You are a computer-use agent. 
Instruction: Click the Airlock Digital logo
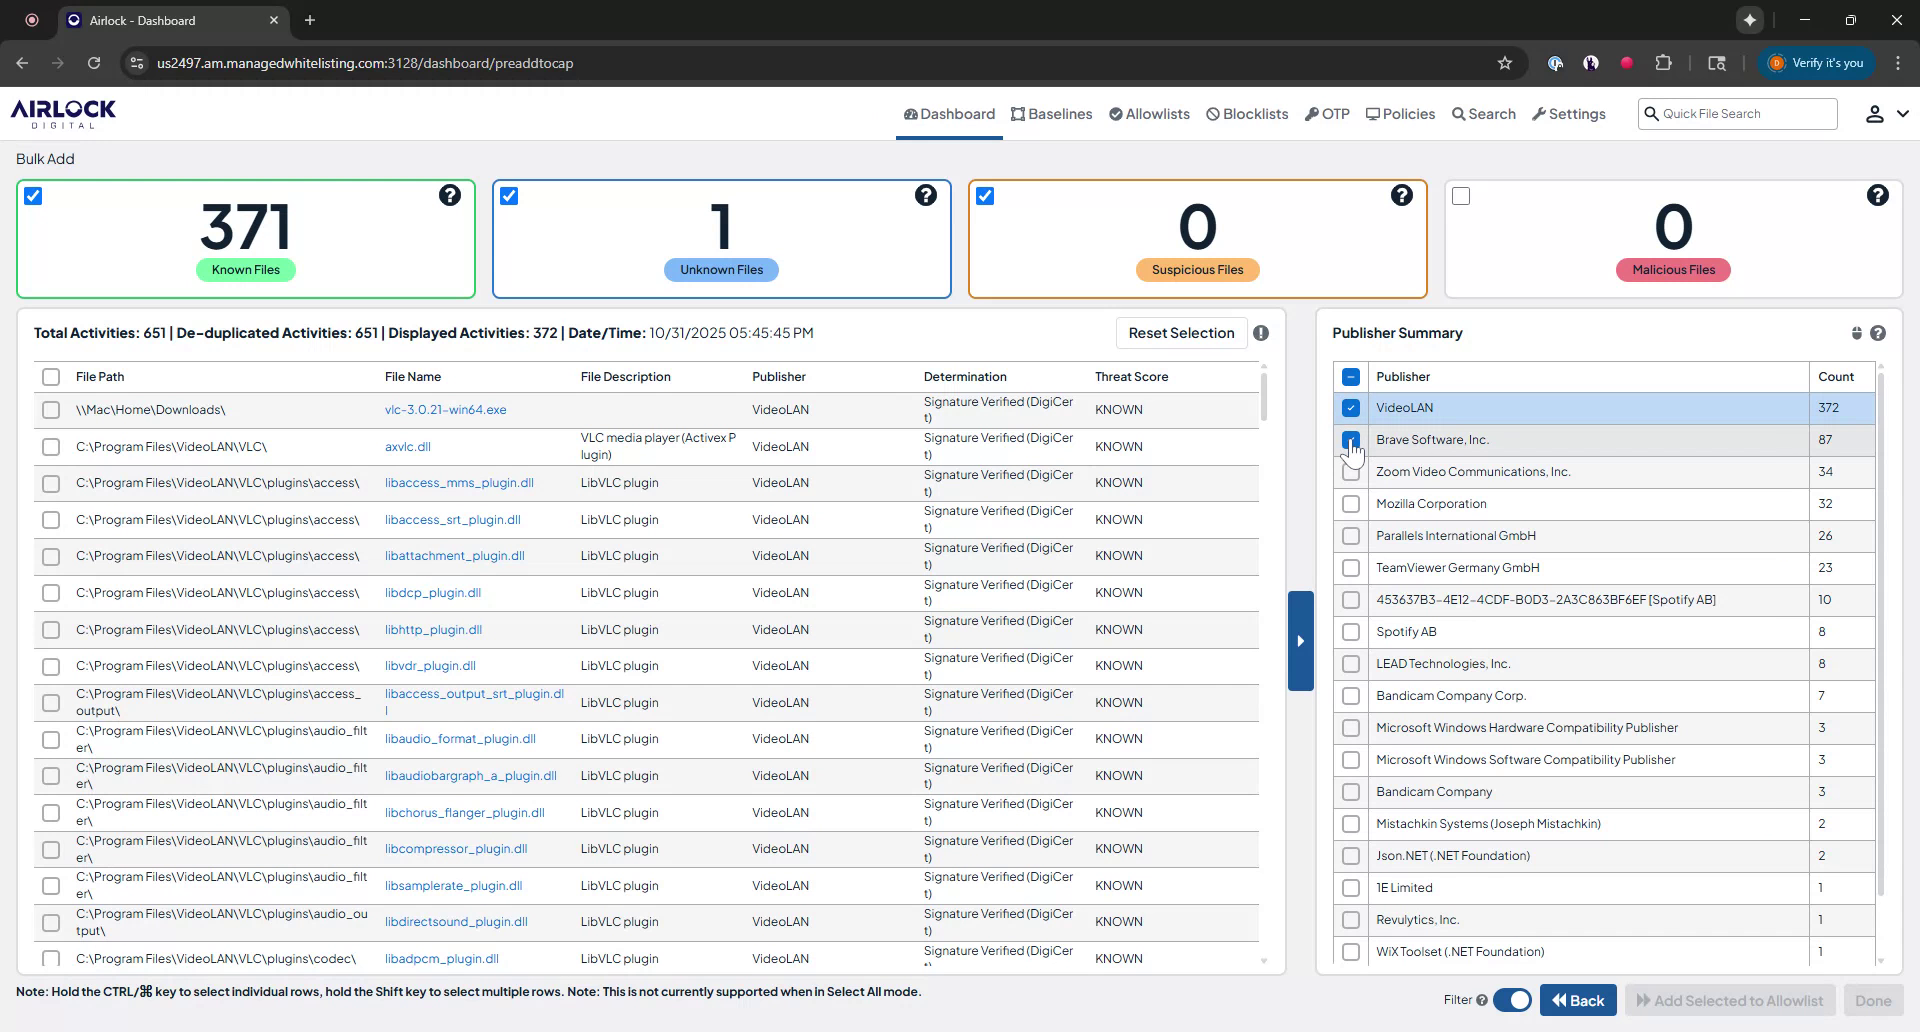tap(63, 113)
